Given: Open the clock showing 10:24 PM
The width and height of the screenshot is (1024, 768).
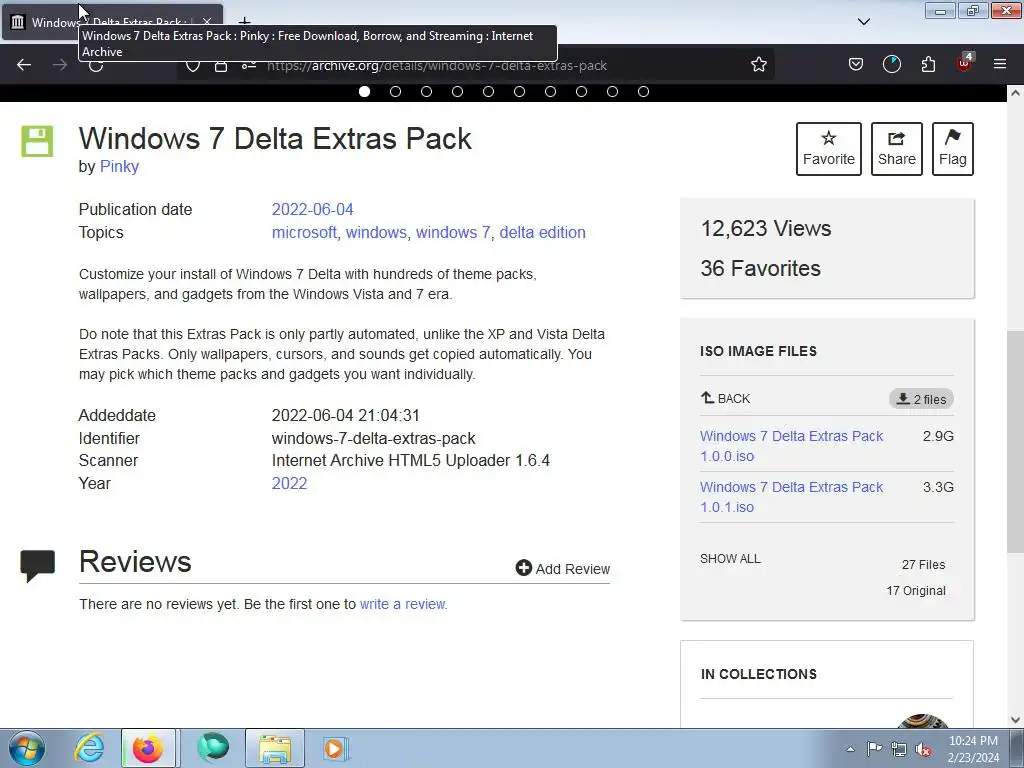Looking at the screenshot, I should 973,749.
